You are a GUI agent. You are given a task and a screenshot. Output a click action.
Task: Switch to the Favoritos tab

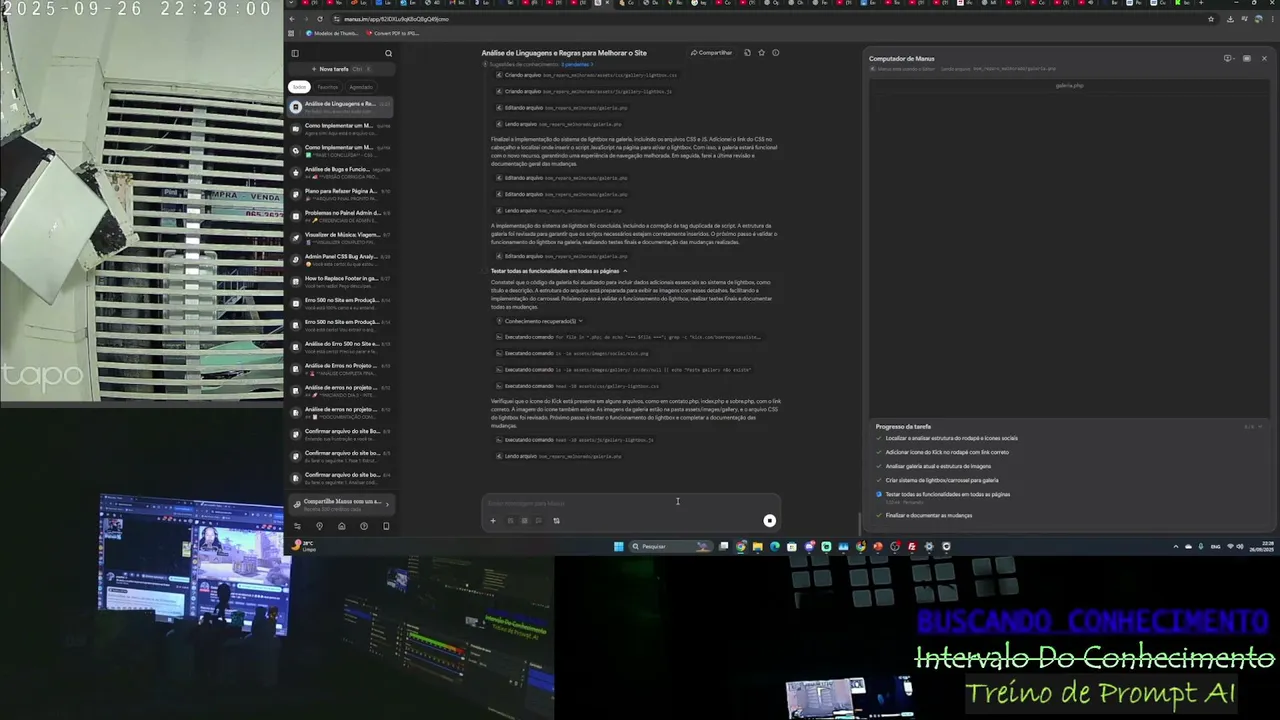pos(328,87)
